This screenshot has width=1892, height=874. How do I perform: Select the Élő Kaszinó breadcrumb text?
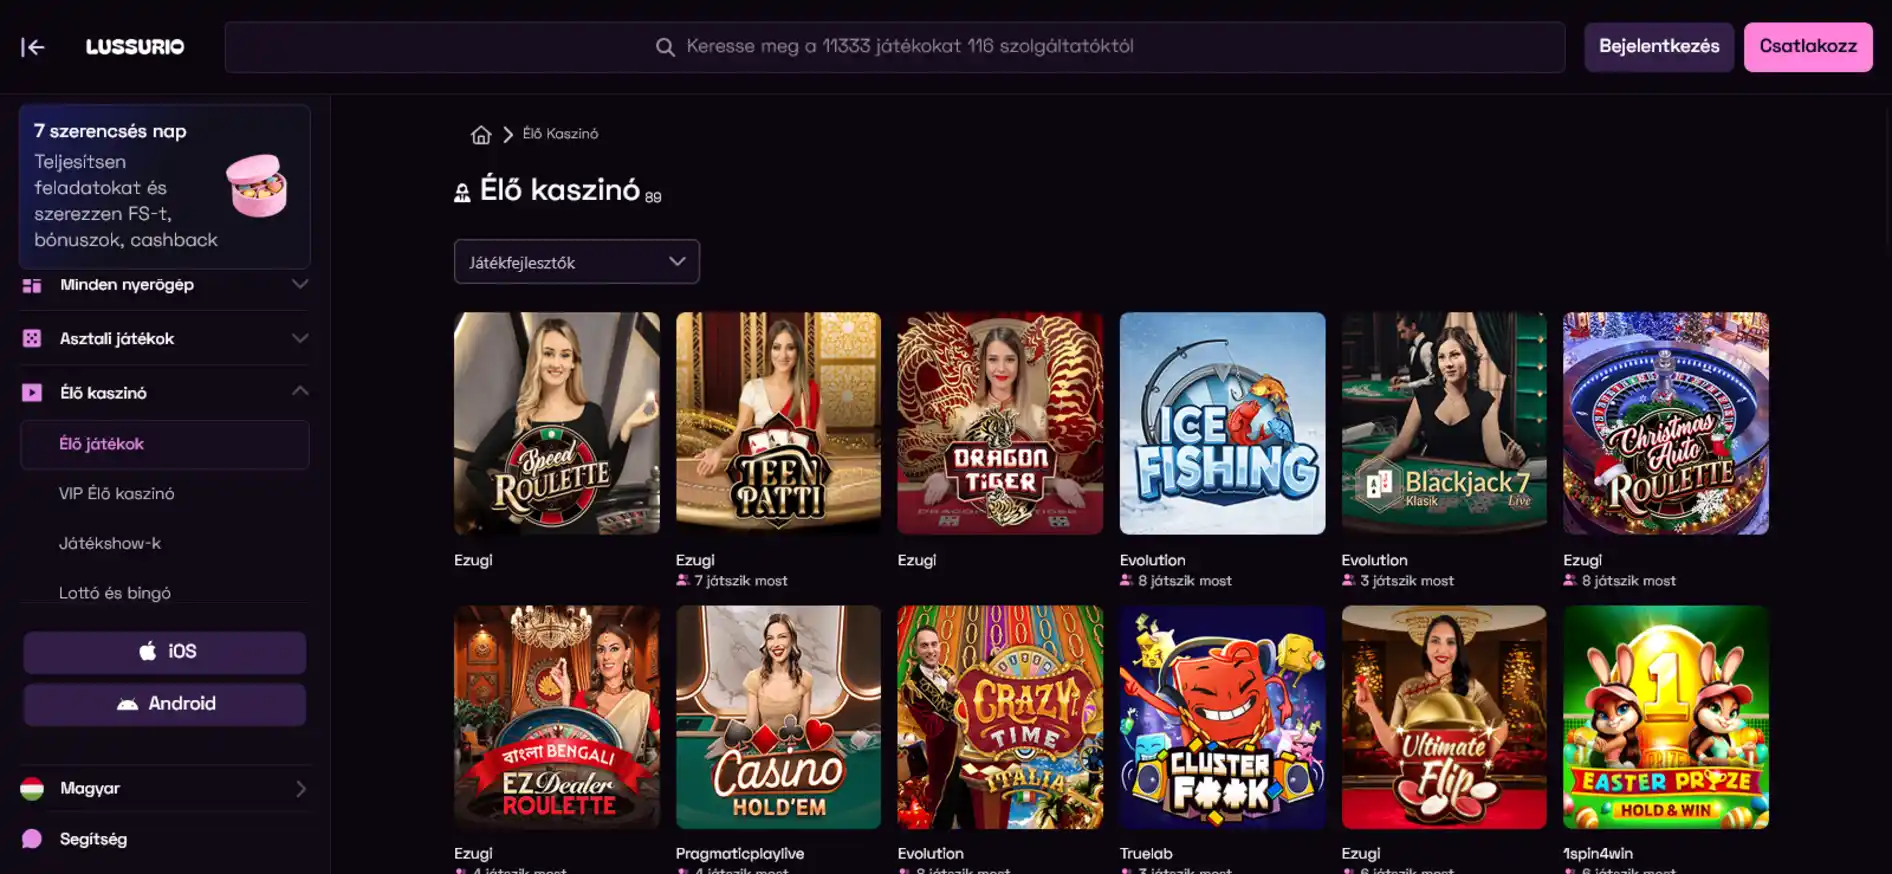tap(560, 134)
